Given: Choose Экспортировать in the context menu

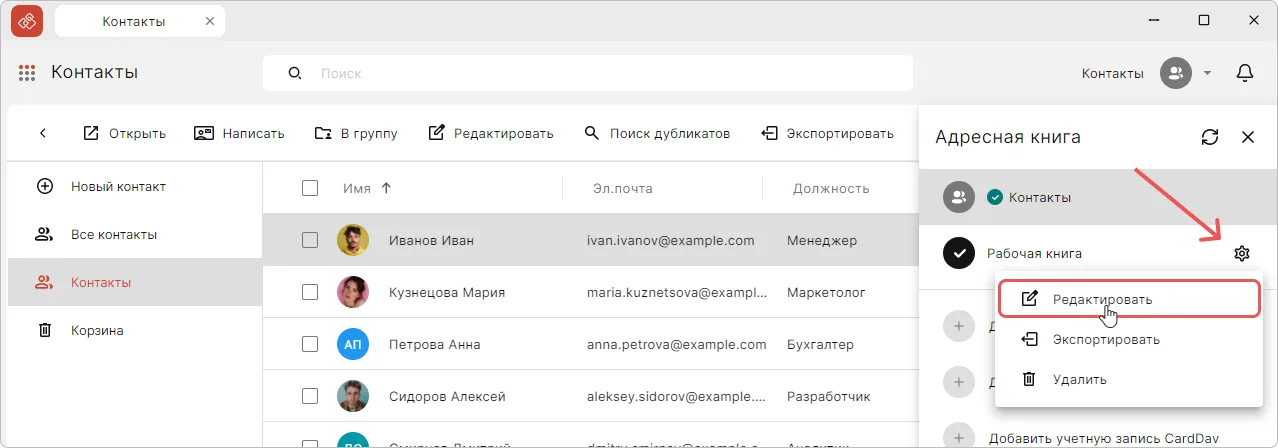Looking at the screenshot, I should click(x=1105, y=339).
